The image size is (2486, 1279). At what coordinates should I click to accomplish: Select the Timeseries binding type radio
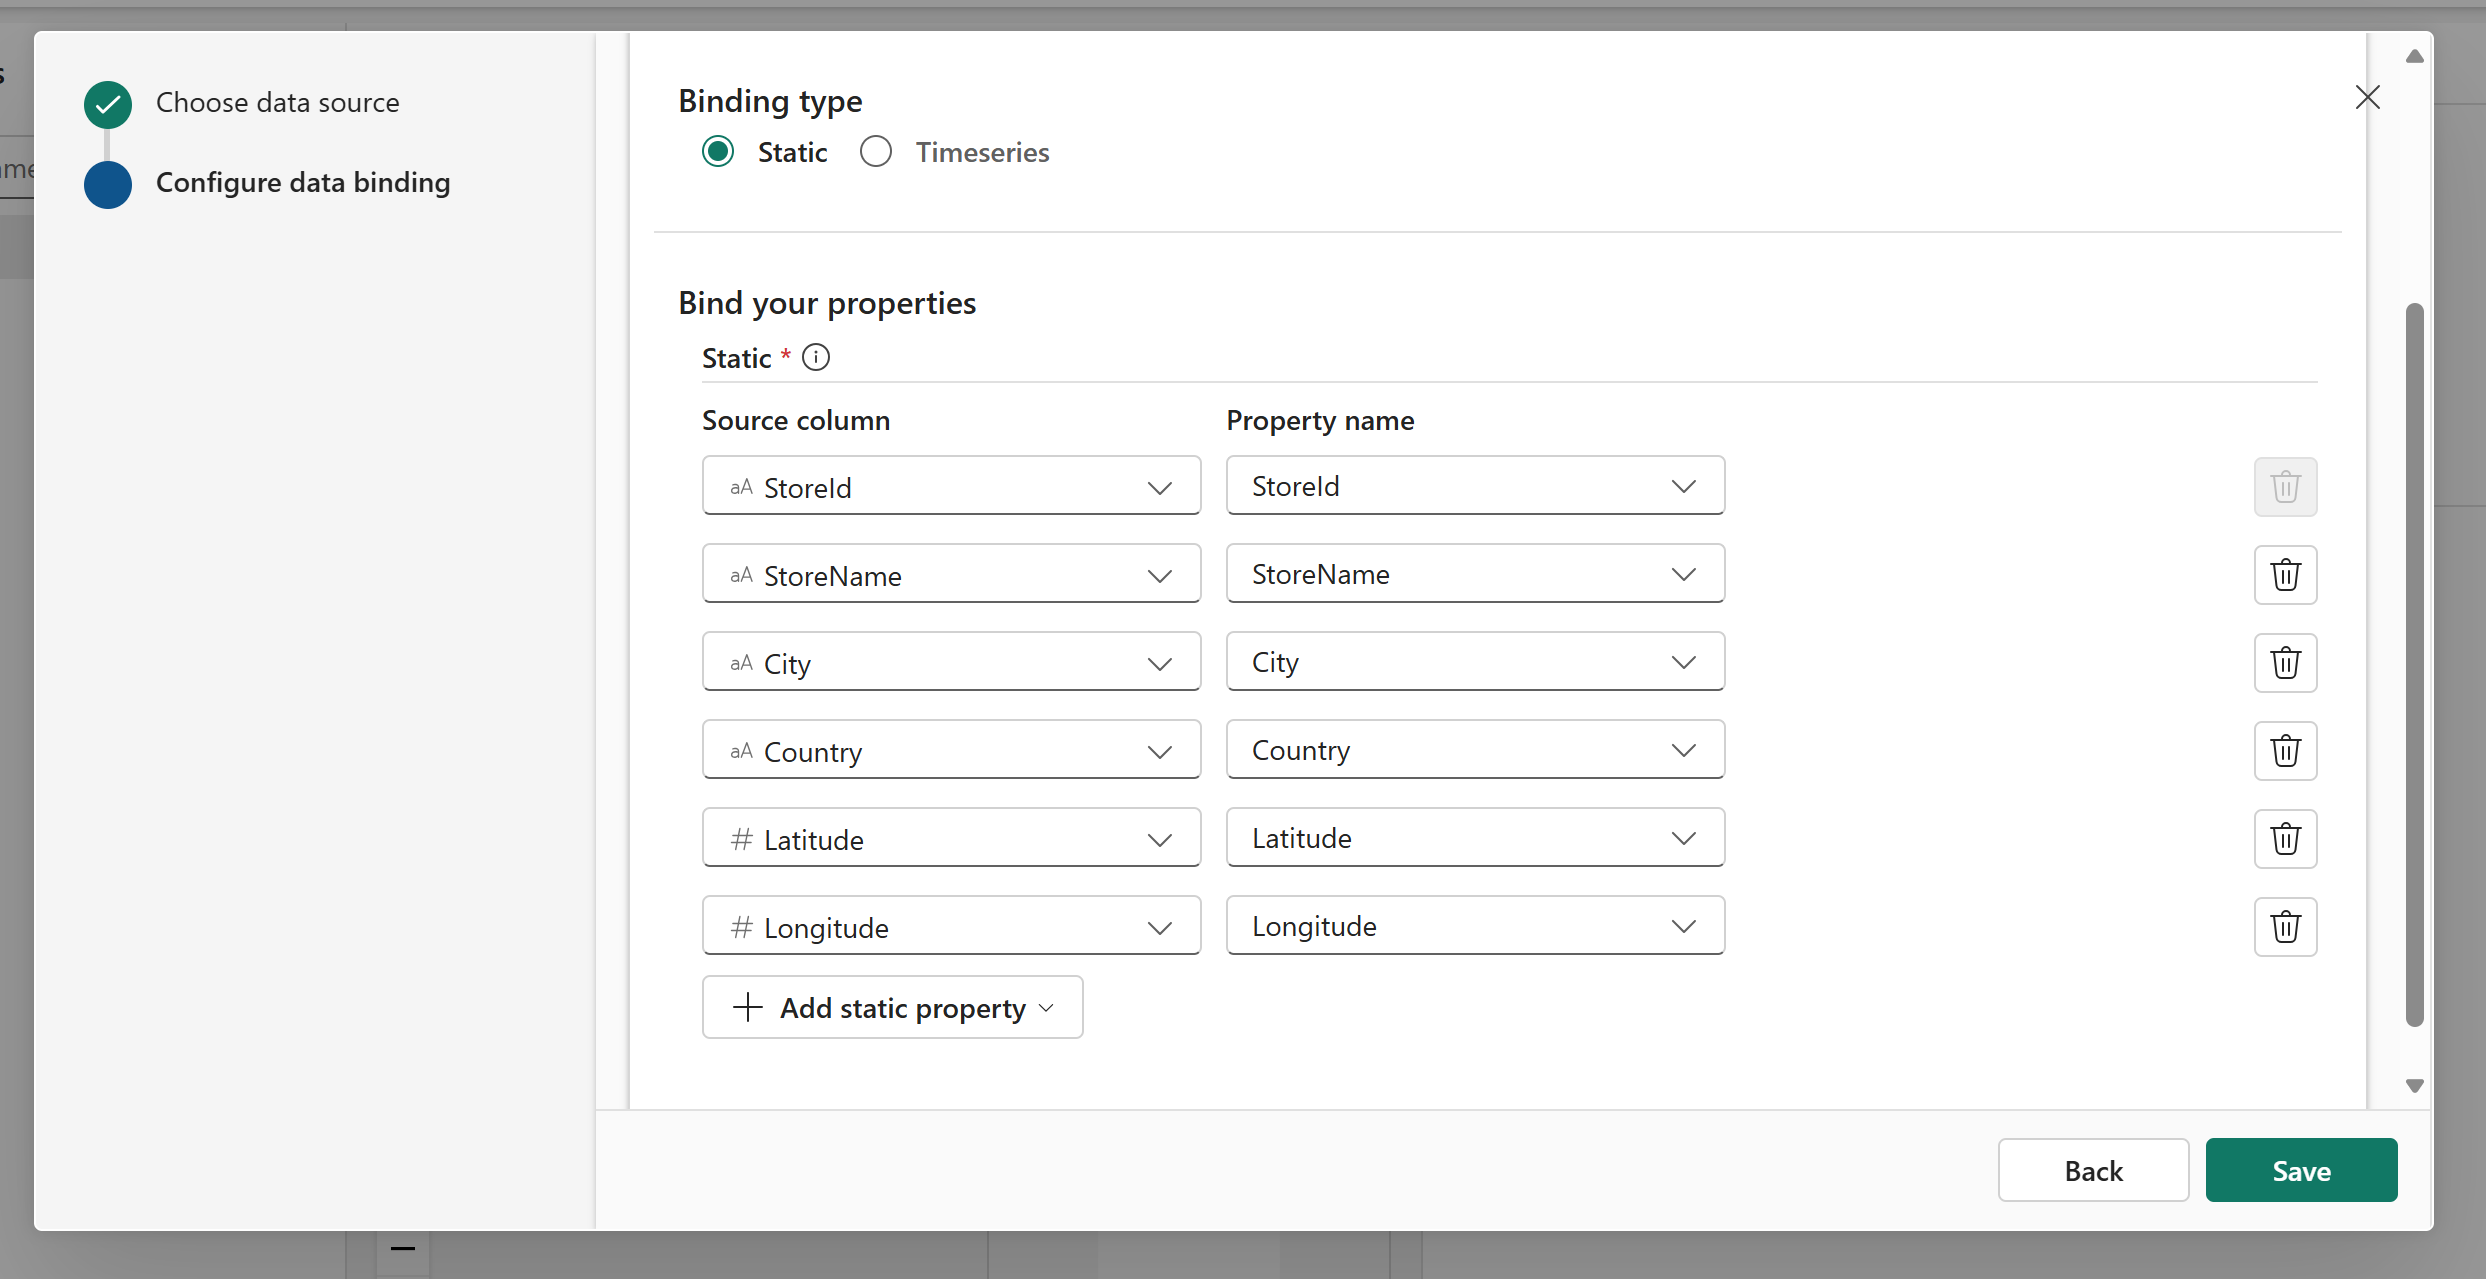(x=876, y=152)
